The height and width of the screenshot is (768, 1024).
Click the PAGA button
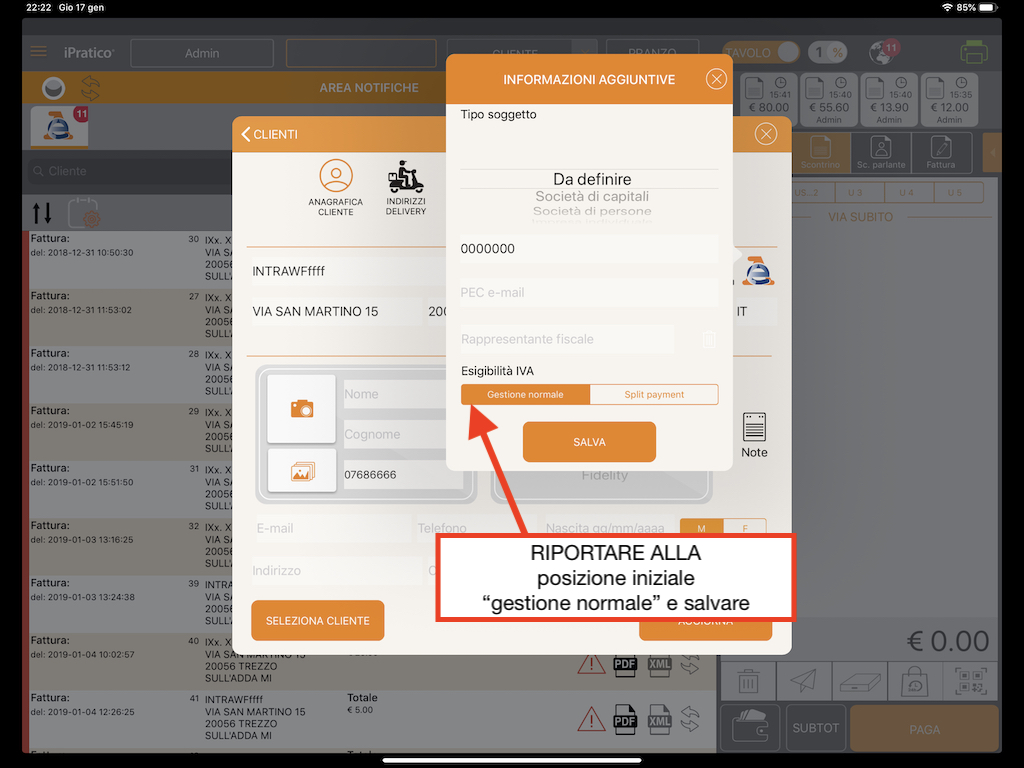point(924,729)
